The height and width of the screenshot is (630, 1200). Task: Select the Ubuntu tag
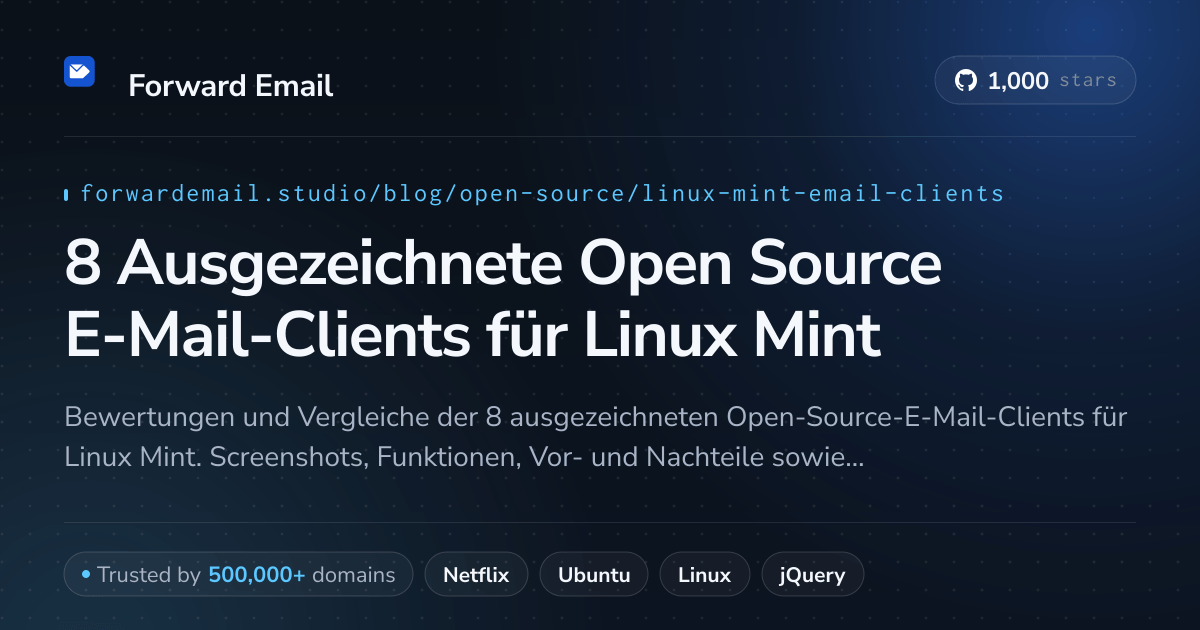pos(594,575)
